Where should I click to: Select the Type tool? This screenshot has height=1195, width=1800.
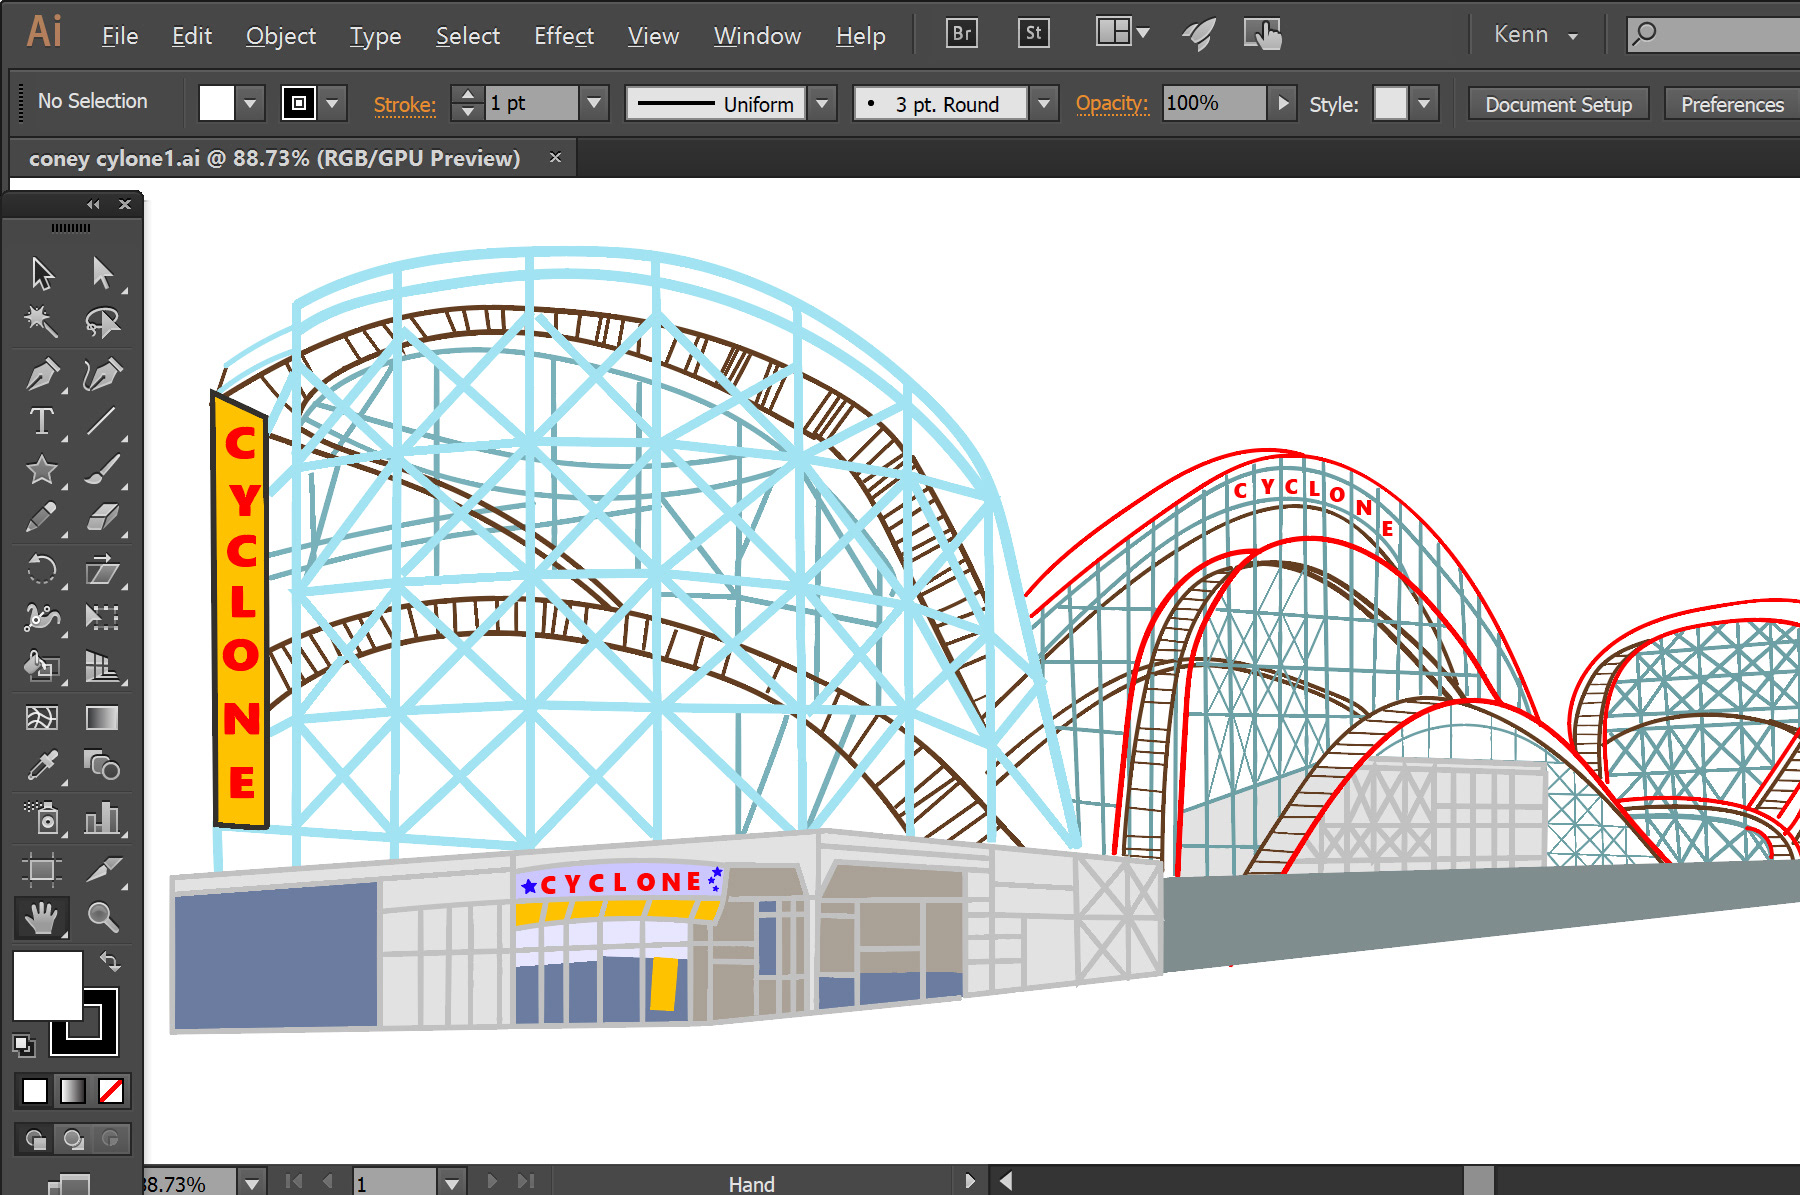(42, 421)
